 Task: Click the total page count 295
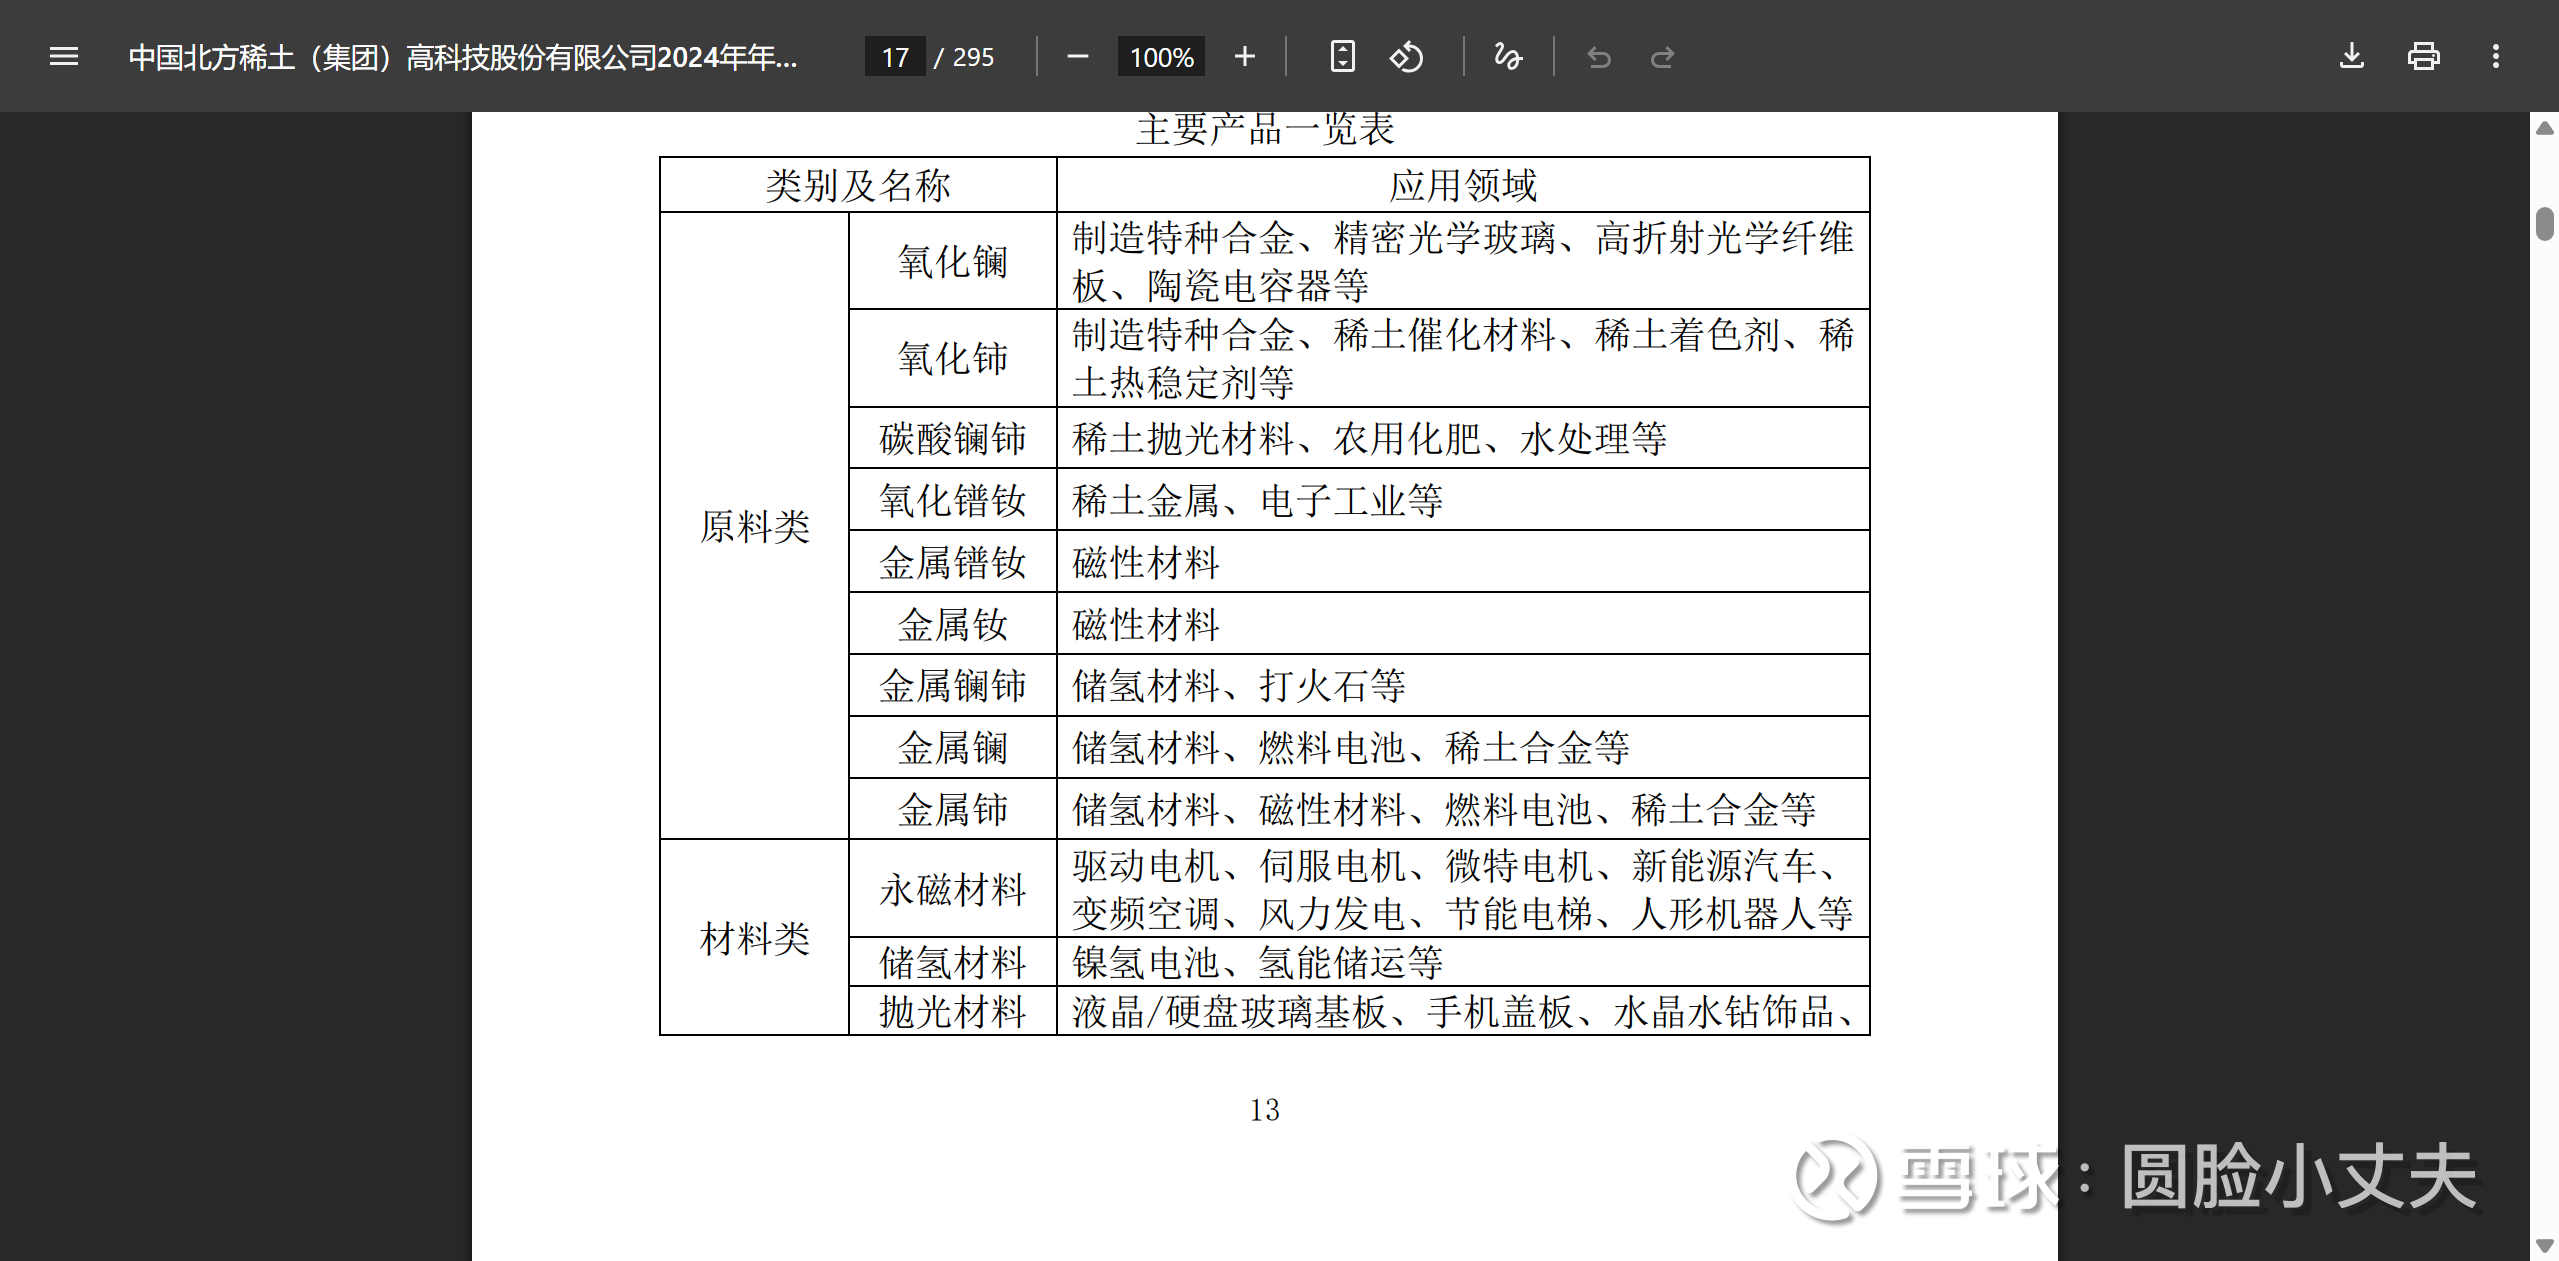973,57
